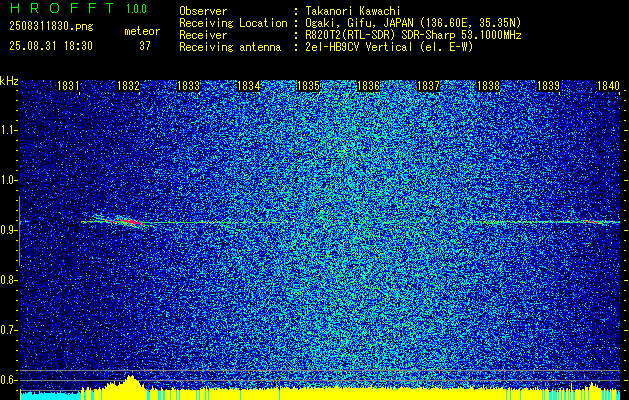Click time marker 1836
Image resolution: width=629 pixels, height=400 pixels.
[x=368, y=86]
